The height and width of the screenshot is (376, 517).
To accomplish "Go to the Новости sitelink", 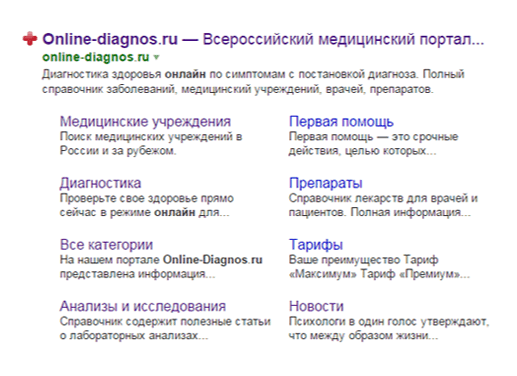I will 316,306.
